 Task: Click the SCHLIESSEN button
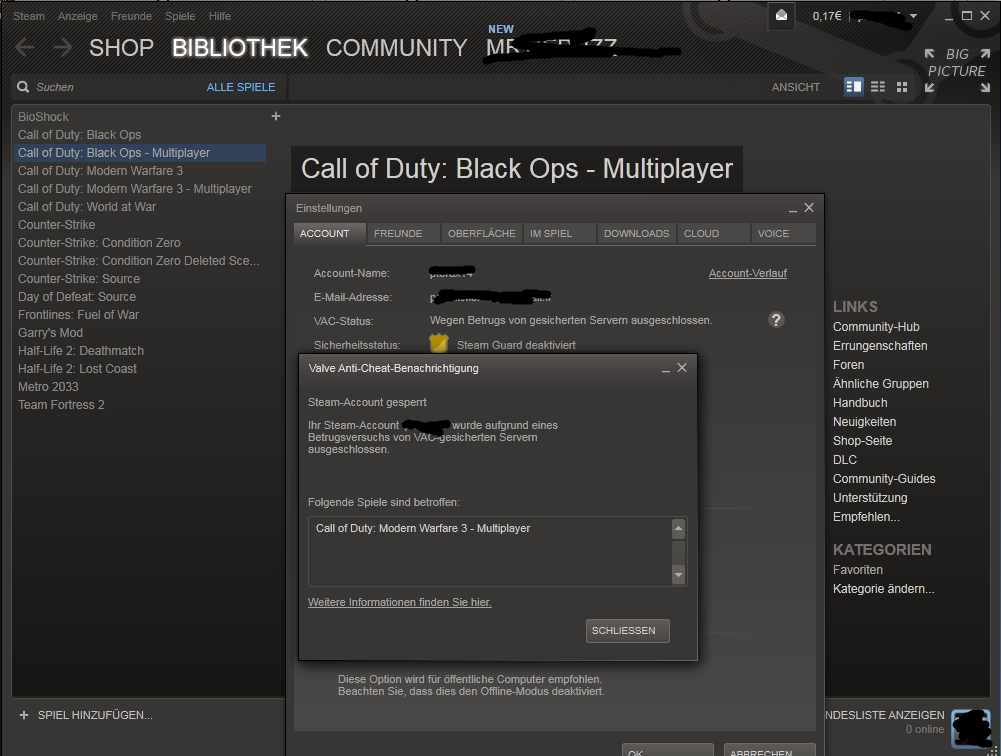(x=628, y=631)
